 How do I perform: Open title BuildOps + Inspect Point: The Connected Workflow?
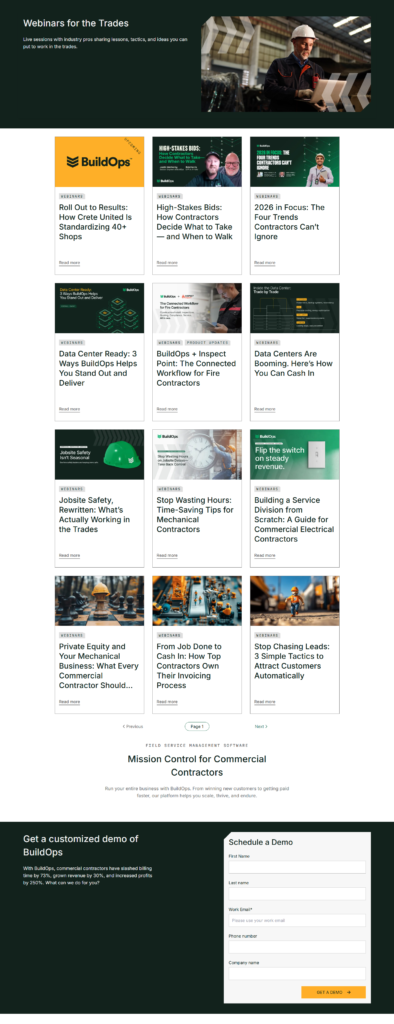[x=195, y=368]
